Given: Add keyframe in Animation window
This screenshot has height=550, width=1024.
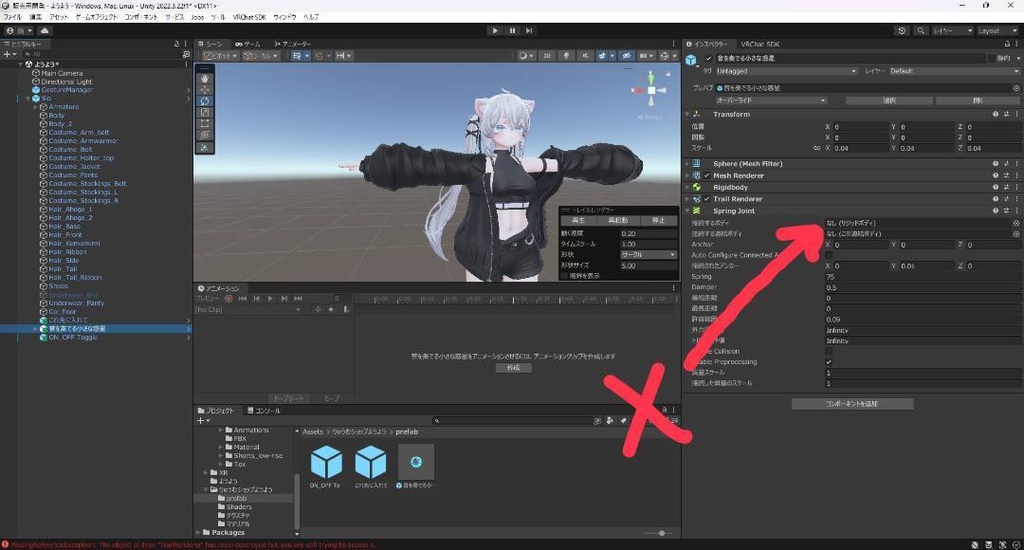Looking at the screenshot, I should [x=332, y=310].
